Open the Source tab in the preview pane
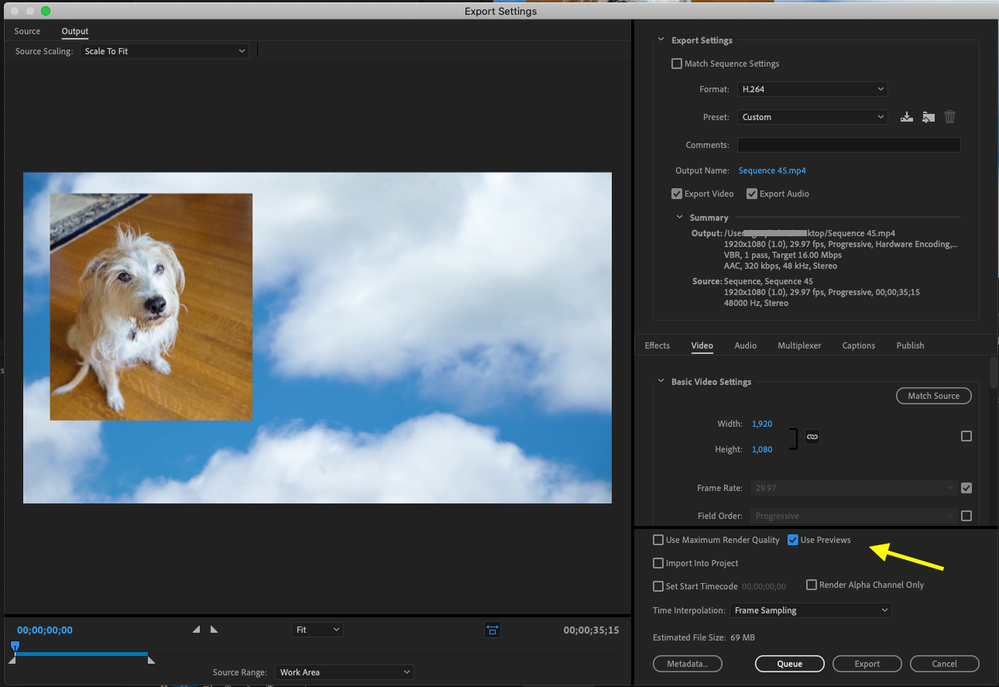 pos(26,30)
